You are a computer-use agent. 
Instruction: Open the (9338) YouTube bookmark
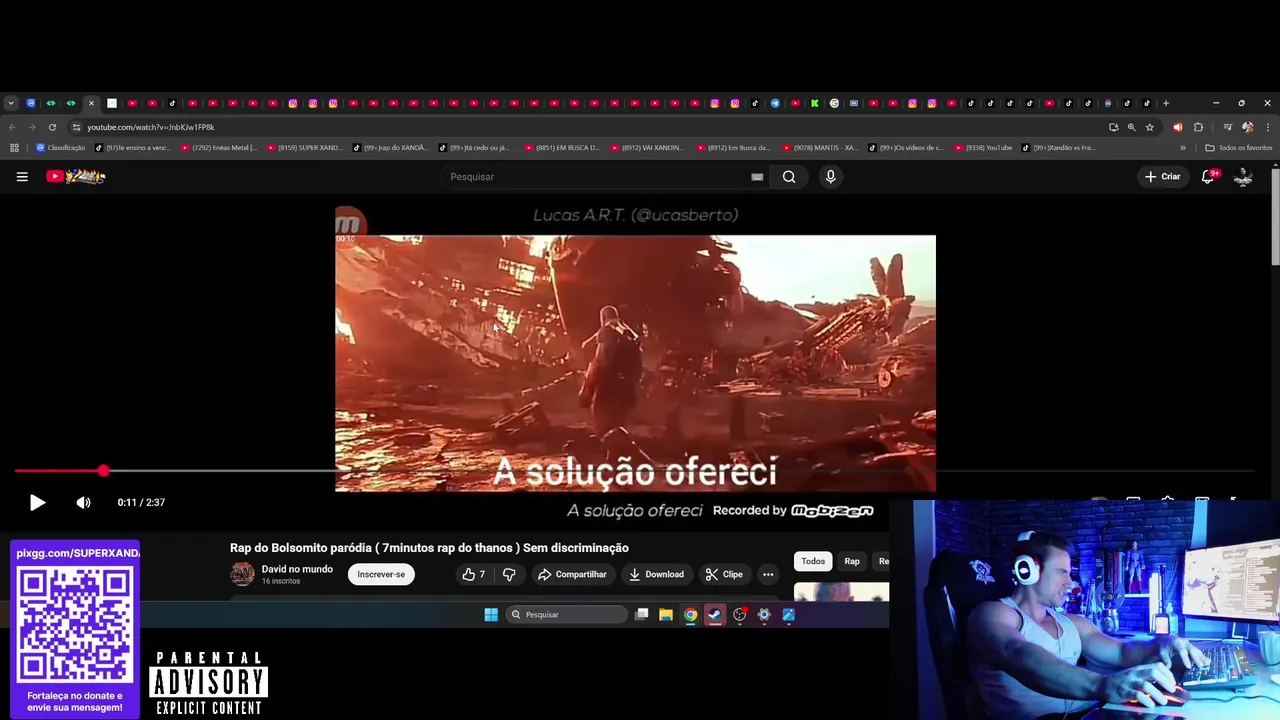983,148
